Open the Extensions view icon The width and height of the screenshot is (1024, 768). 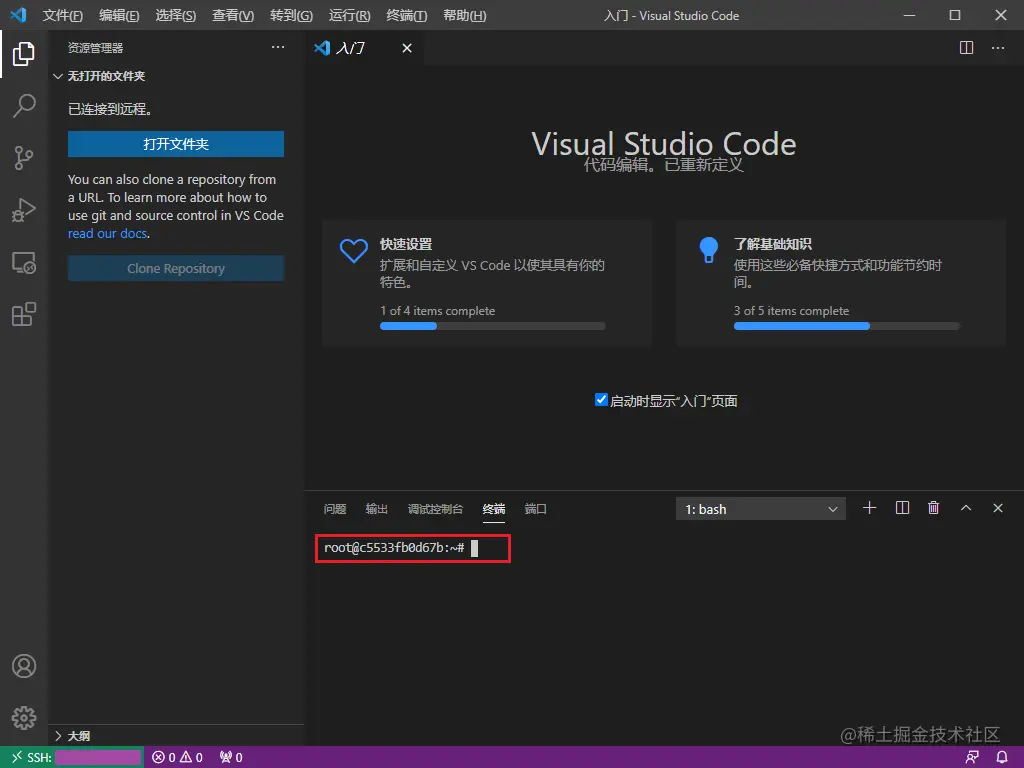point(24,314)
